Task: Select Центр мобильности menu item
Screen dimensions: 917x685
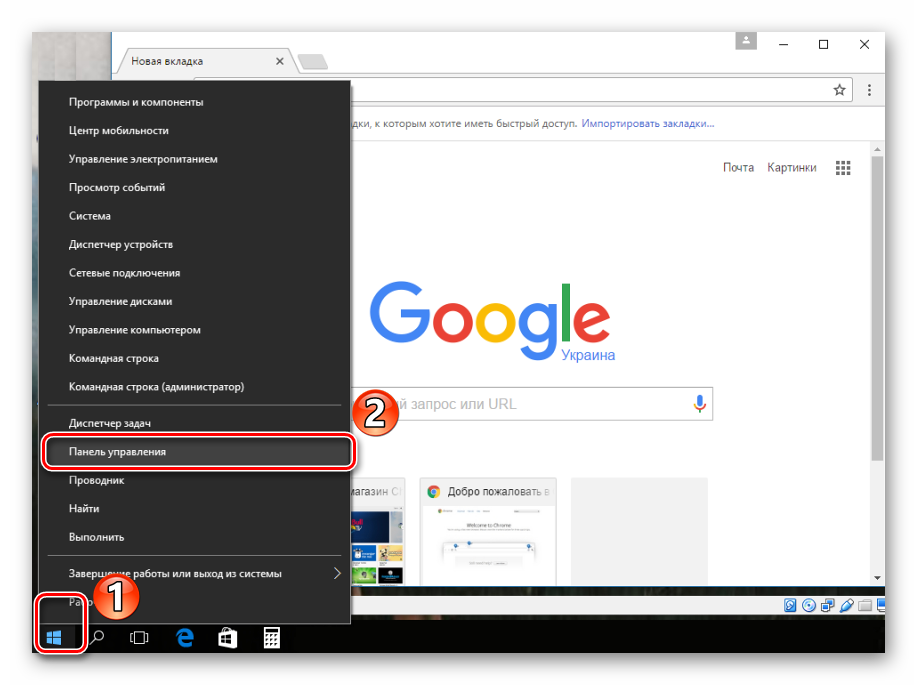Action: coord(195,130)
